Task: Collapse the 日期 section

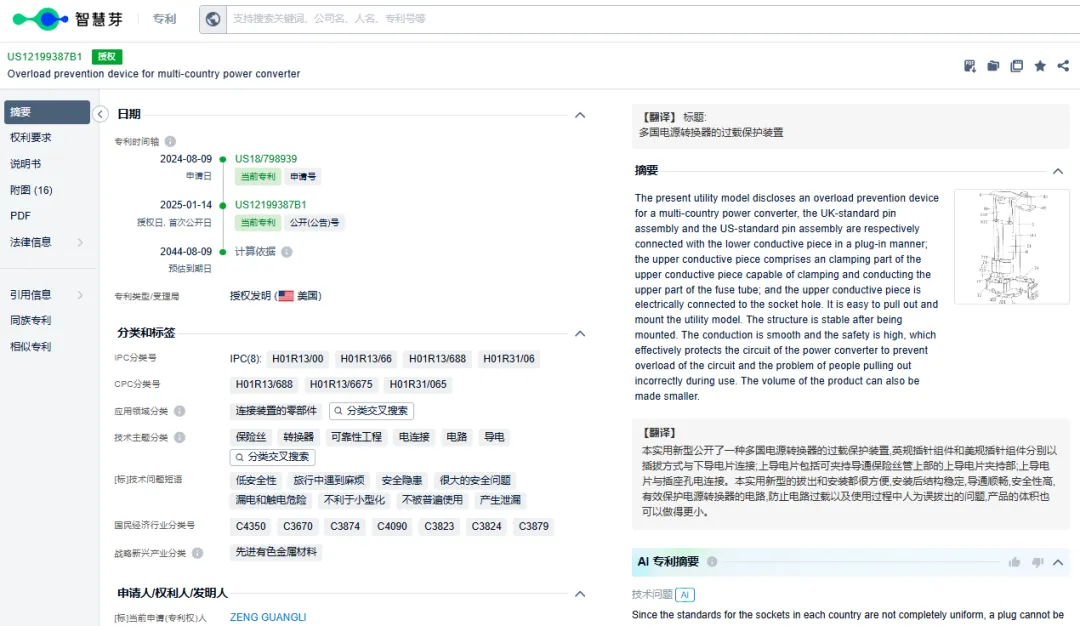Action: pos(580,115)
